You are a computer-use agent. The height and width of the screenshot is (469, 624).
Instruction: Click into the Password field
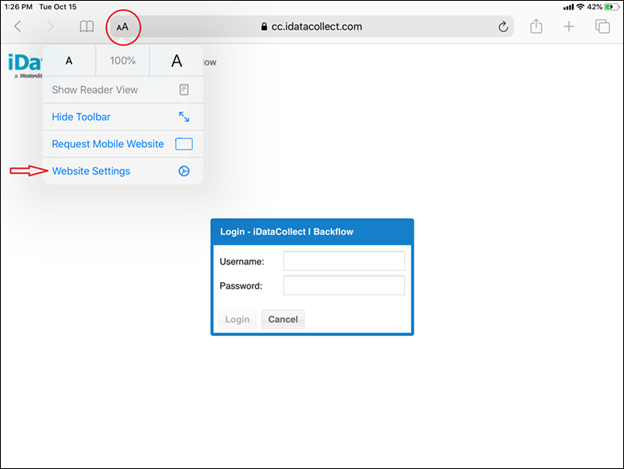coord(344,285)
